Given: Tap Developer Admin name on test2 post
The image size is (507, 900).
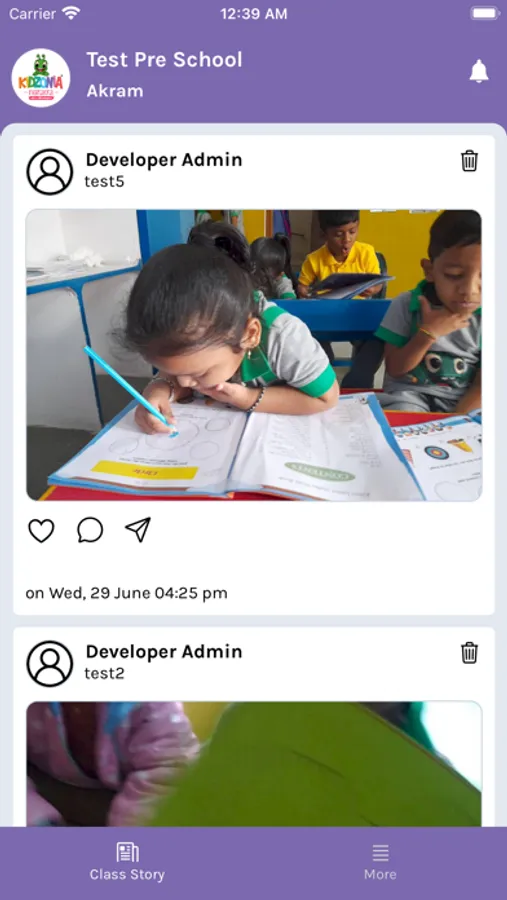Looking at the screenshot, I should 164,651.
